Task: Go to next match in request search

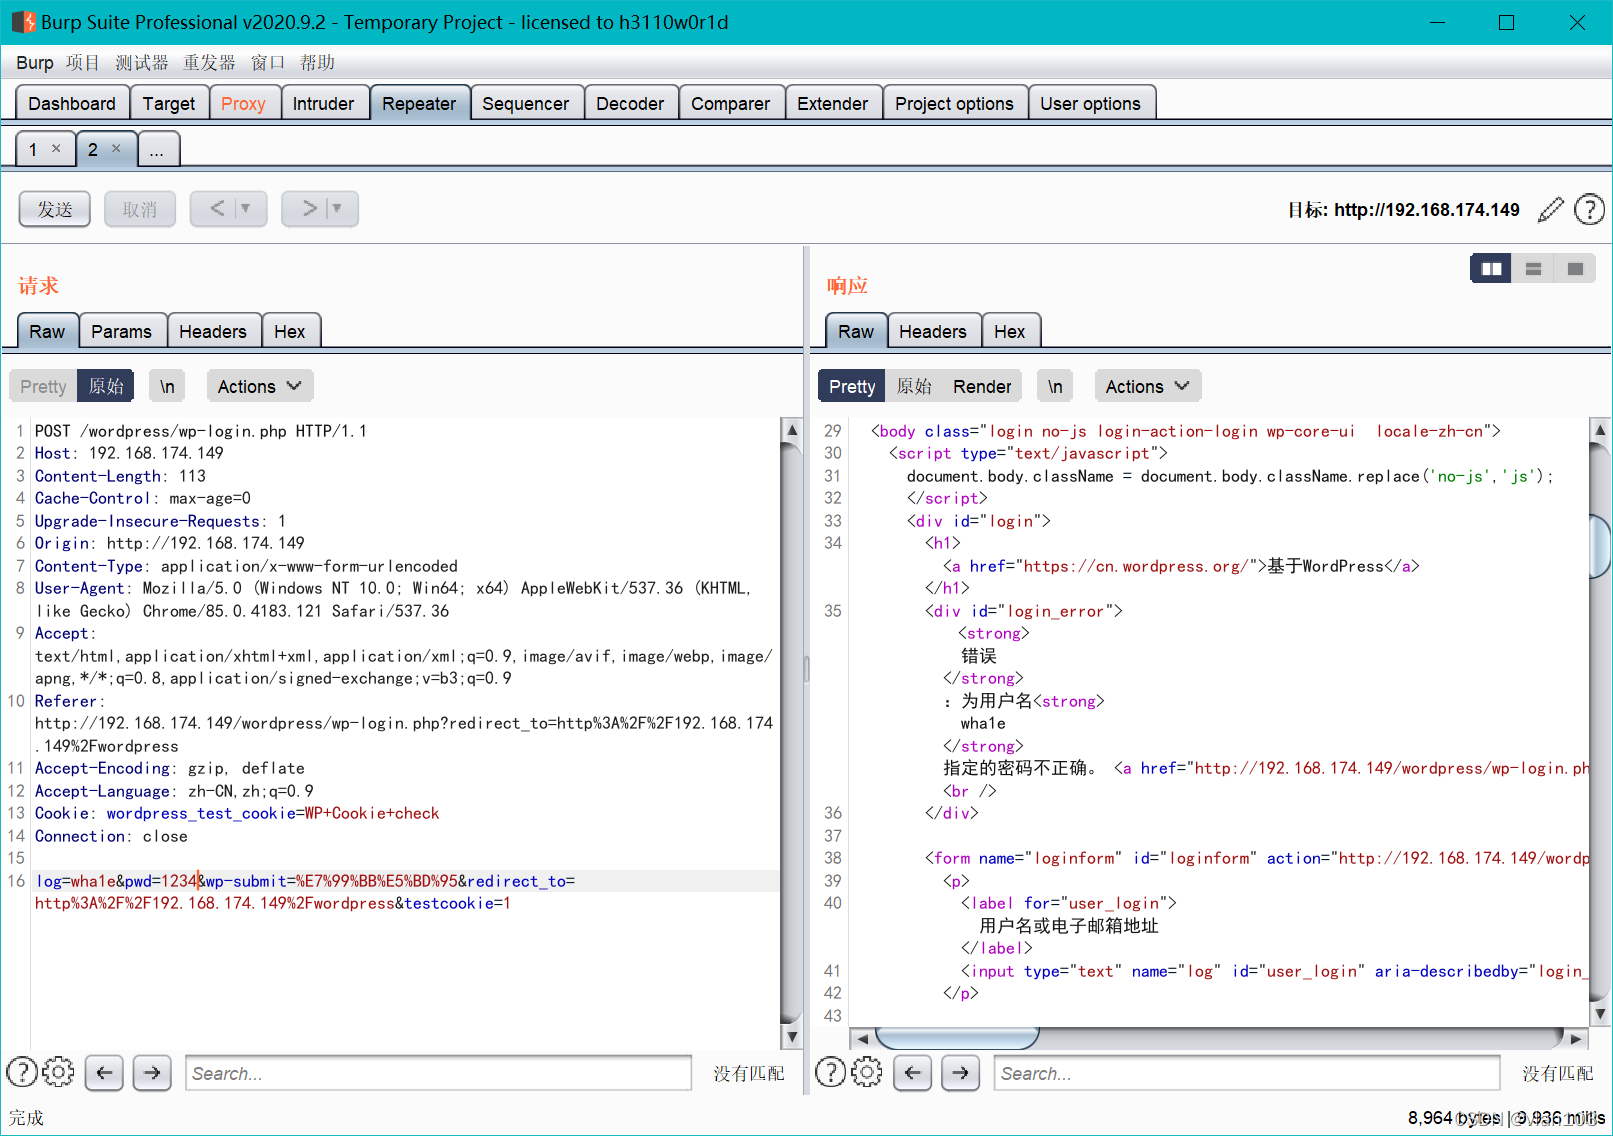Action: [x=152, y=1073]
